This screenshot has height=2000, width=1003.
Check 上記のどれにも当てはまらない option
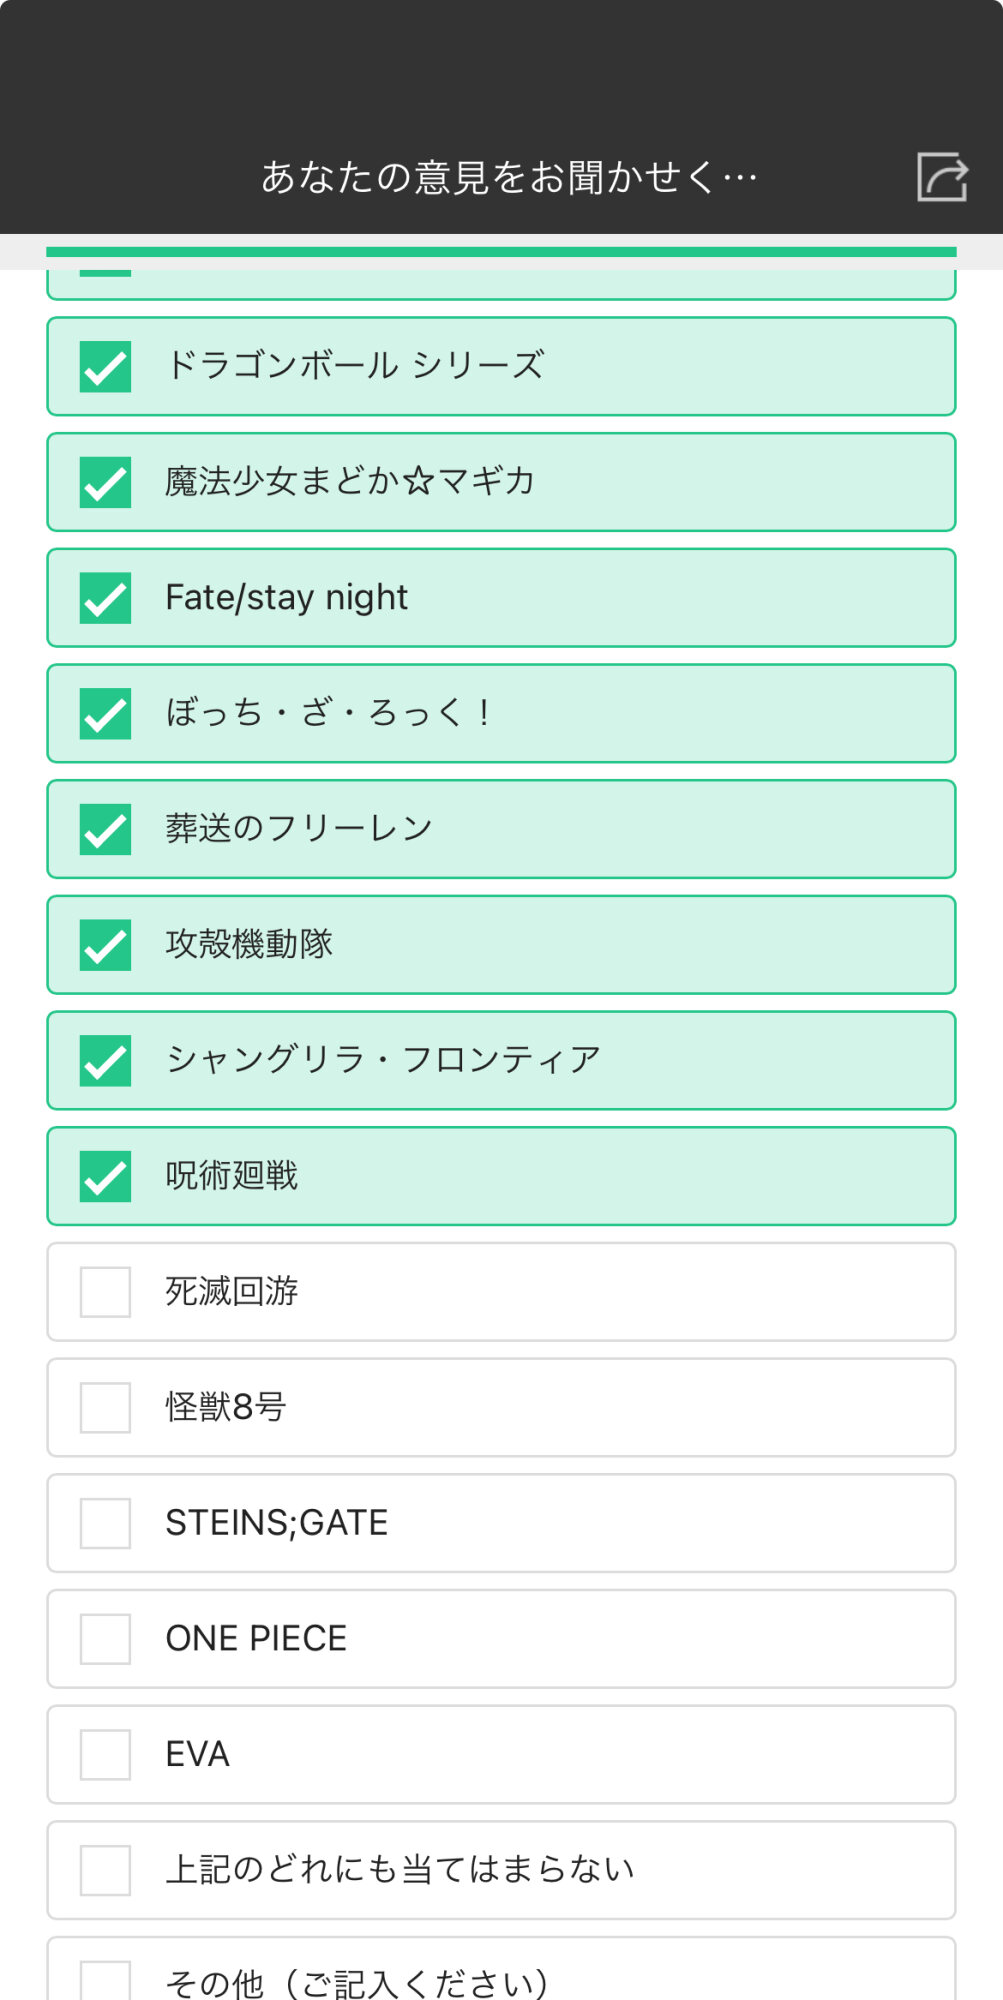105,1870
